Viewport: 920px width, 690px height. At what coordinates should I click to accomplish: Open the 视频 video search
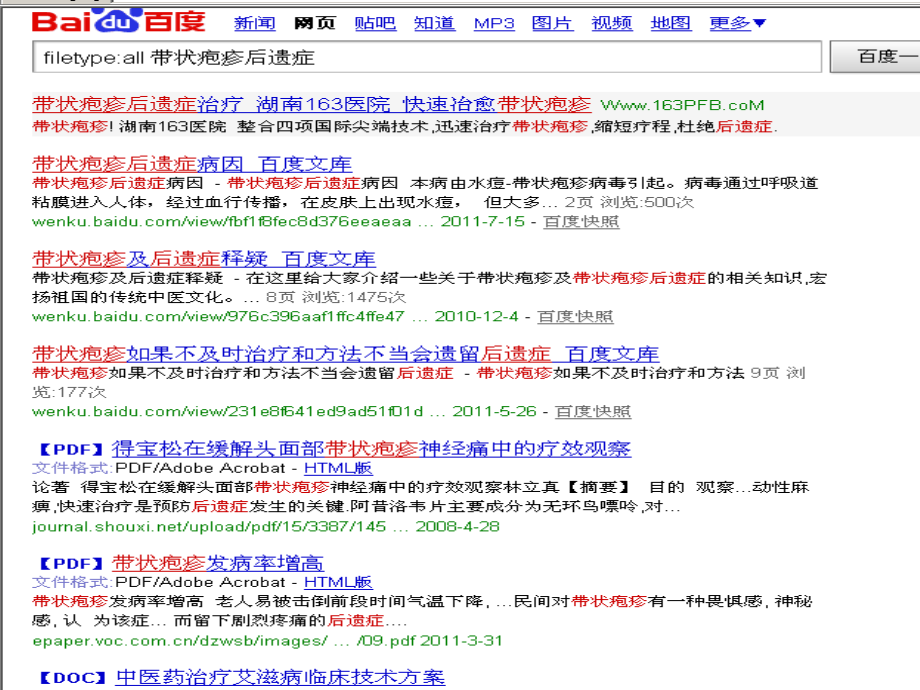pos(611,23)
